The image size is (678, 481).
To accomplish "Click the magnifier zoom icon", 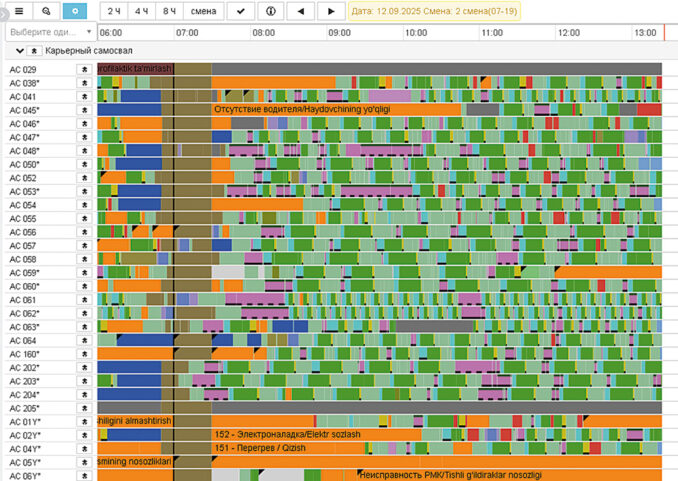I will coord(46,11).
